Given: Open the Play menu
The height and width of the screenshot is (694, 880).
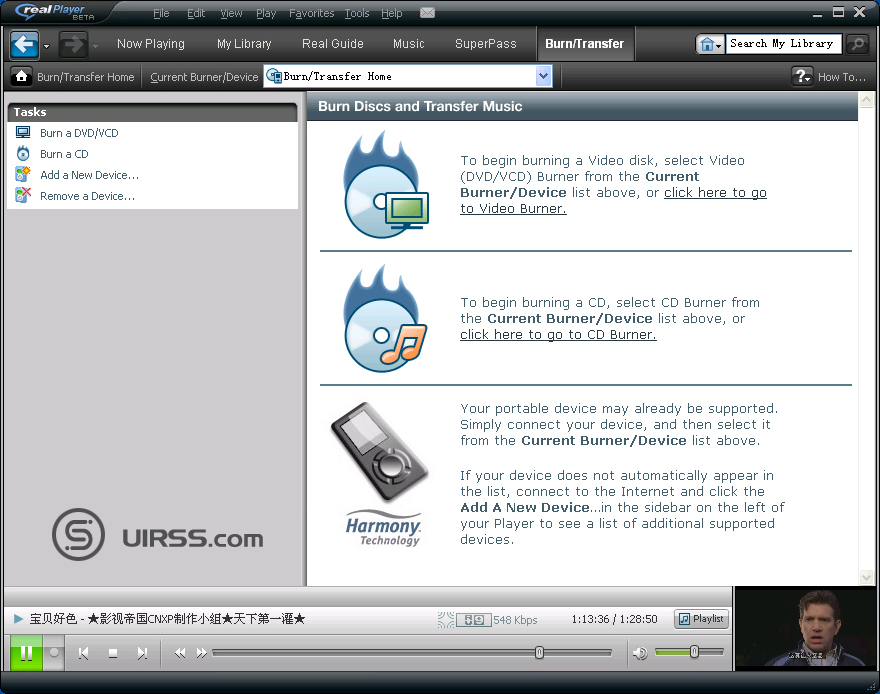Looking at the screenshot, I should (x=266, y=13).
